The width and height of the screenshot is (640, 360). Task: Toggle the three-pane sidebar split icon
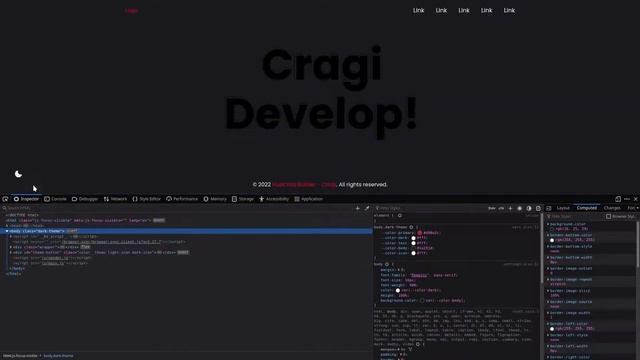[x=549, y=208]
